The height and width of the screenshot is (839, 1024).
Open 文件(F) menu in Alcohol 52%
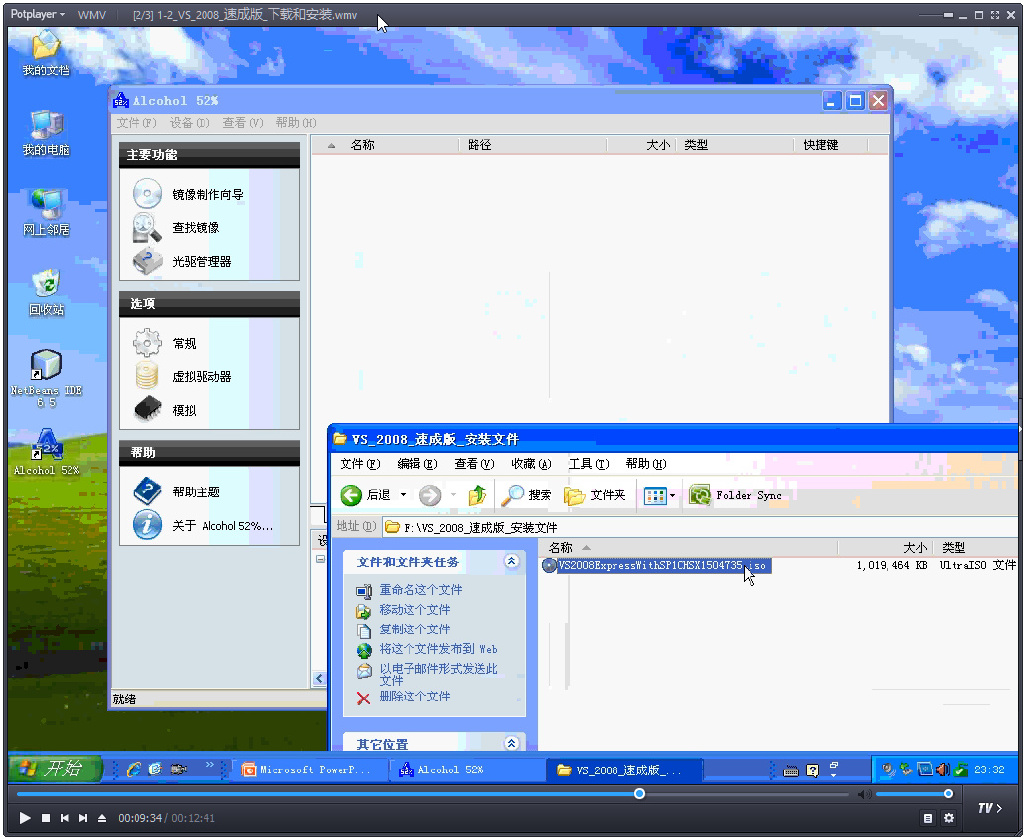(x=136, y=123)
